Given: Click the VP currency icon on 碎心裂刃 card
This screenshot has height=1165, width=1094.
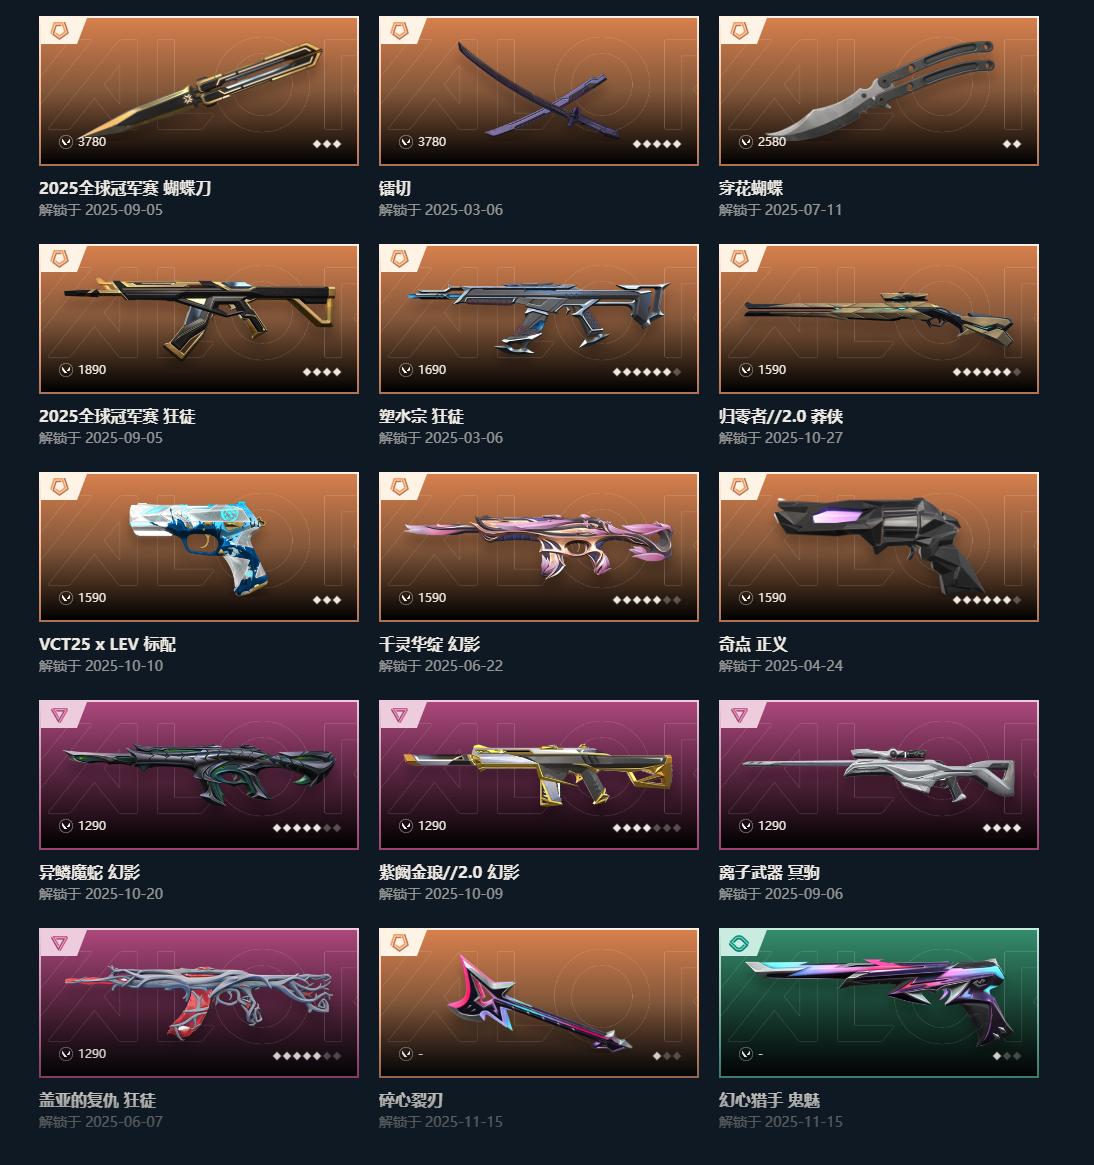Looking at the screenshot, I should pos(406,1054).
